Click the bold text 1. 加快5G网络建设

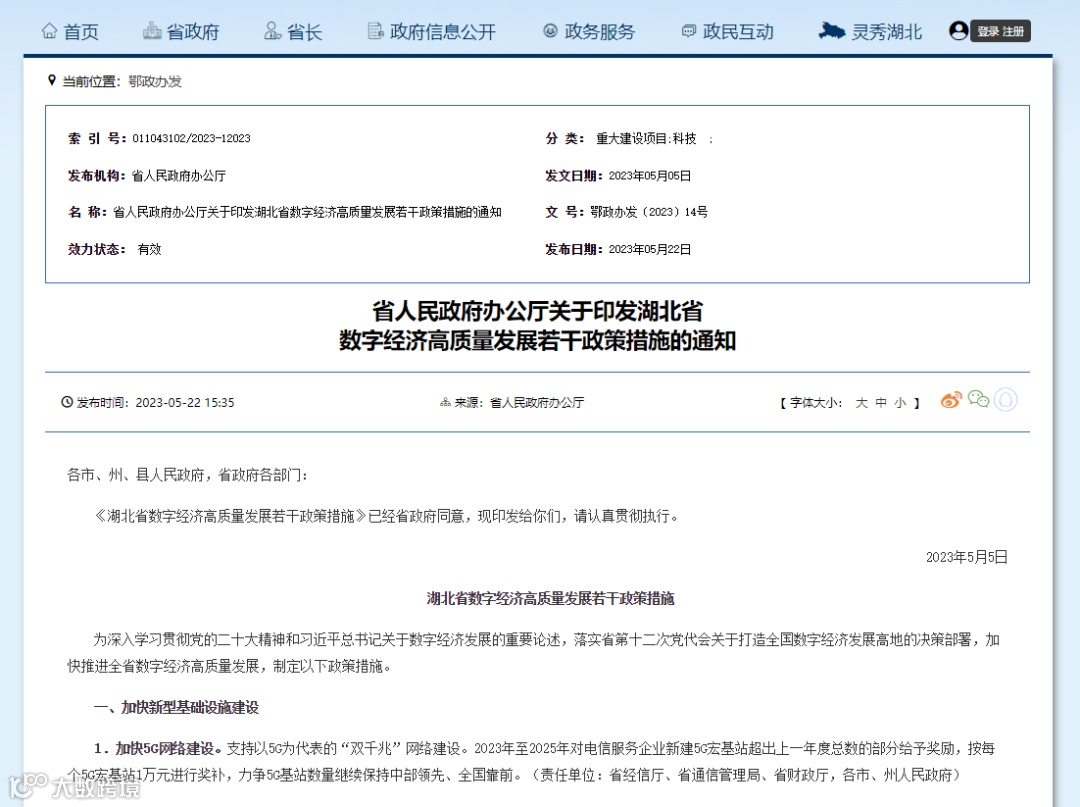pyautogui.click(x=158, y=748)
